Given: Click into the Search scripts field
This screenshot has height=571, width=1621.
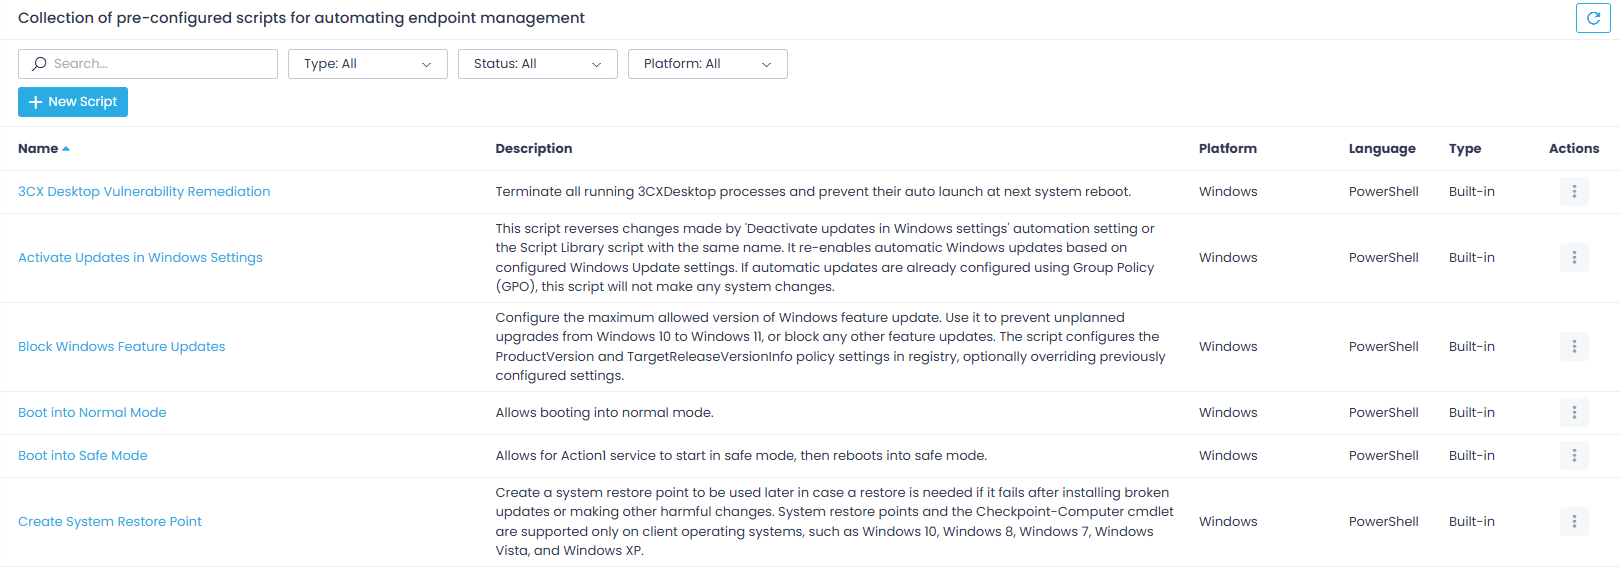Looking at the screenshot, I should click(160, 64).
